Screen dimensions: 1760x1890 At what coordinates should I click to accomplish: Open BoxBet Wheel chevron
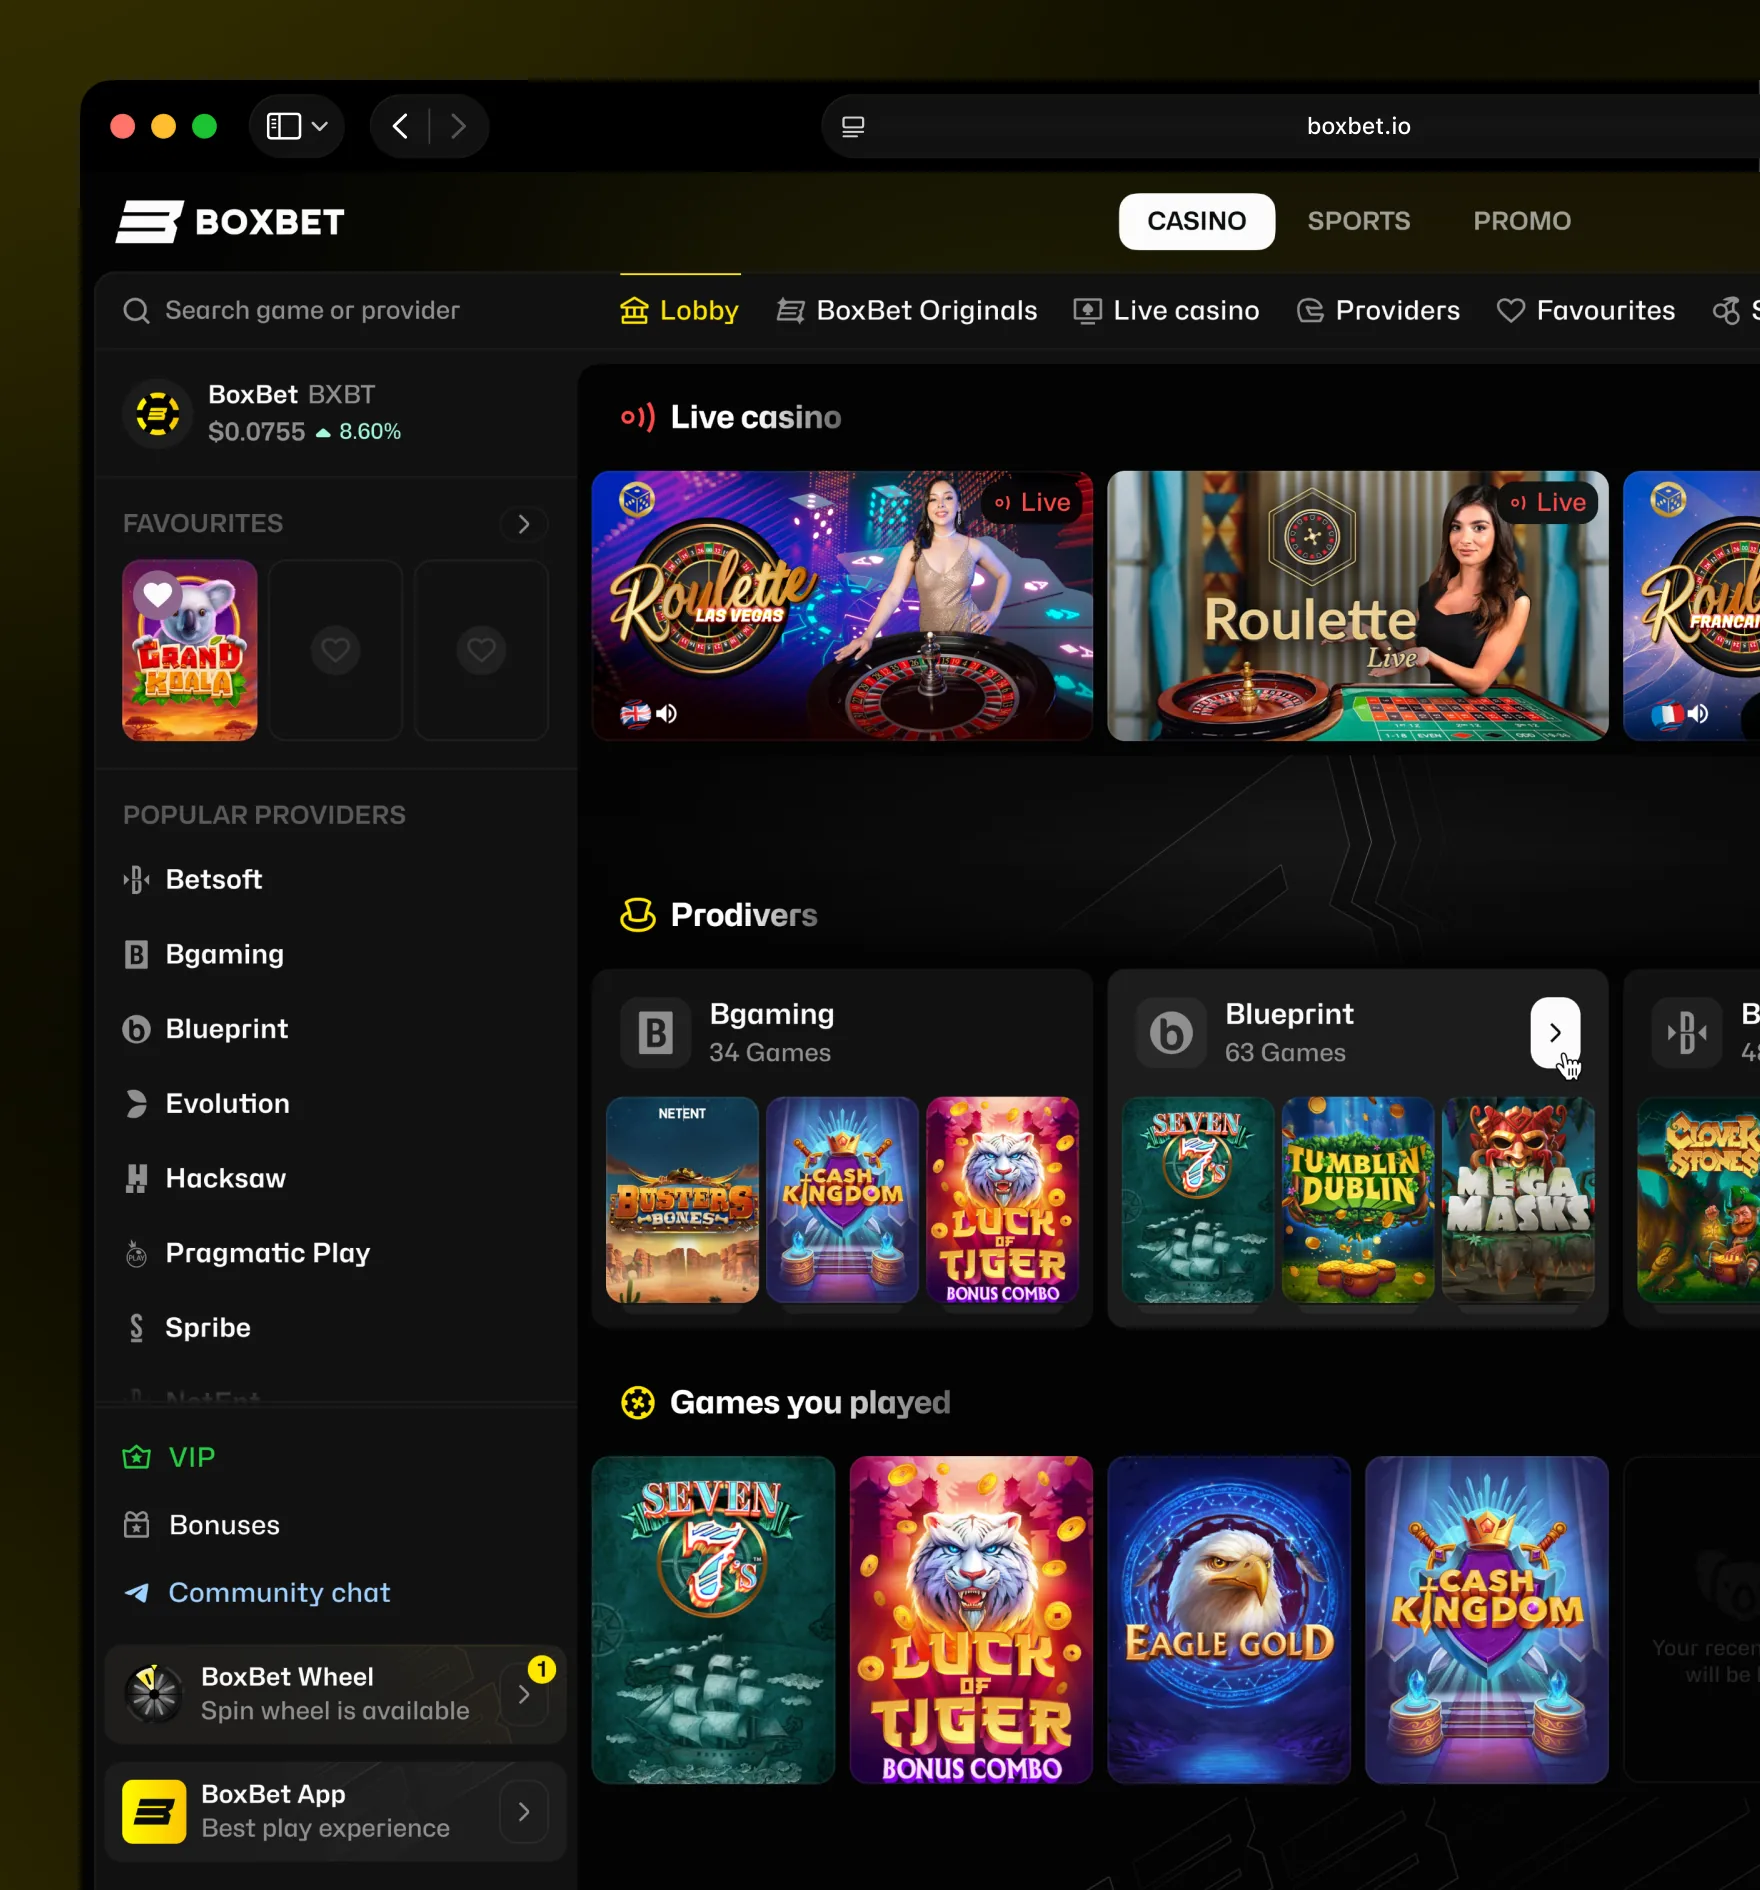pyautogui.click(x=524, y=1694)
